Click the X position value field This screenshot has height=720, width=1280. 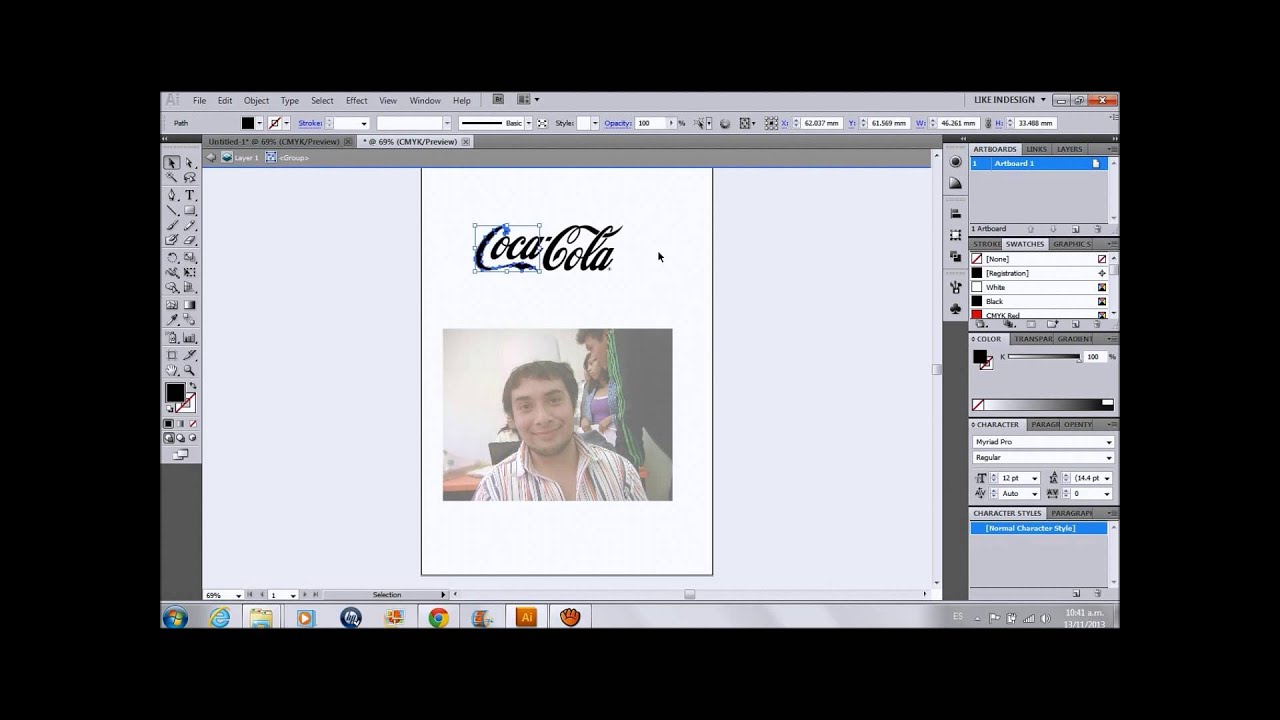click(x=822, y=123)
